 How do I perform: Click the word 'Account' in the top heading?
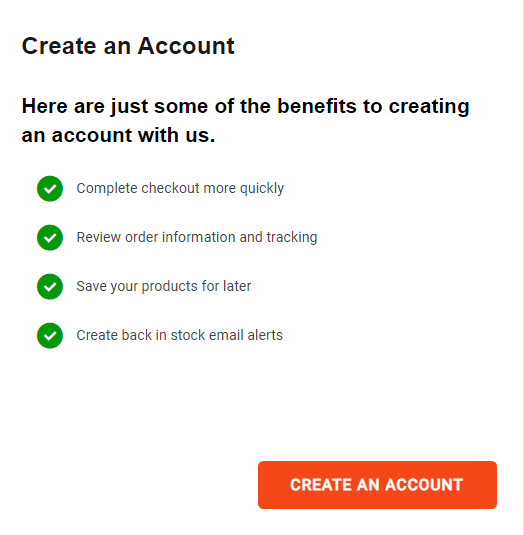(x=186, y=46)
